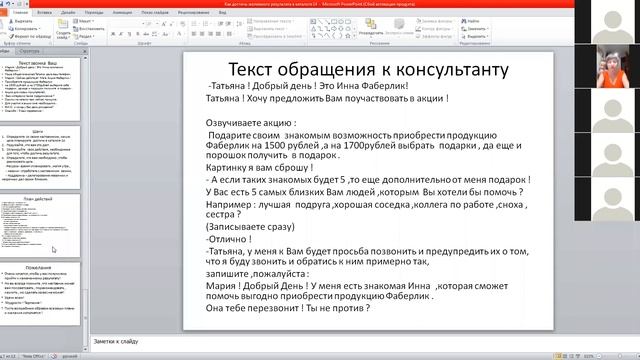Select the text box shape icon
Viewport: 640px width, 360px height.
tap(313, 22)
